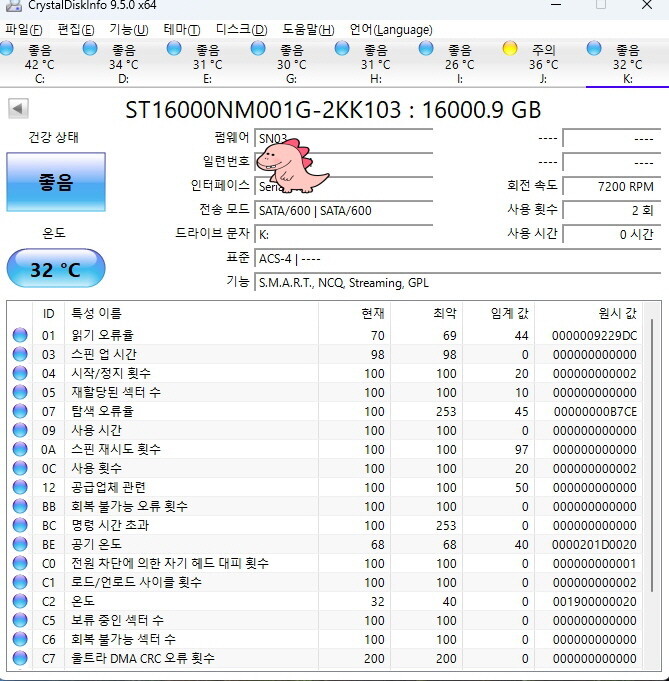Click the status icon of row 0A
Image resolution: width=669 pixels, height=681 pixels.
(20, 450)
